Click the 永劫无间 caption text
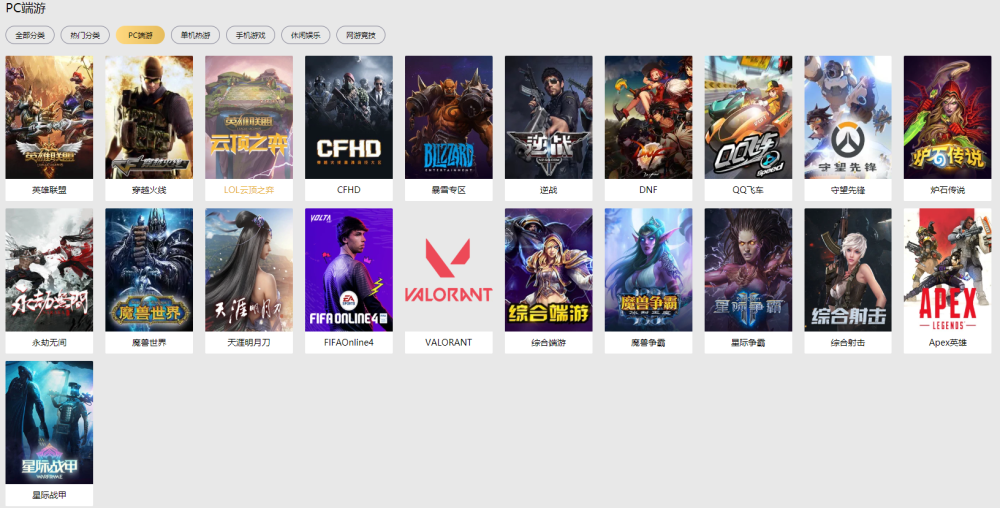The height and width of the screenshot is (508, 1000). pos(49,342)
